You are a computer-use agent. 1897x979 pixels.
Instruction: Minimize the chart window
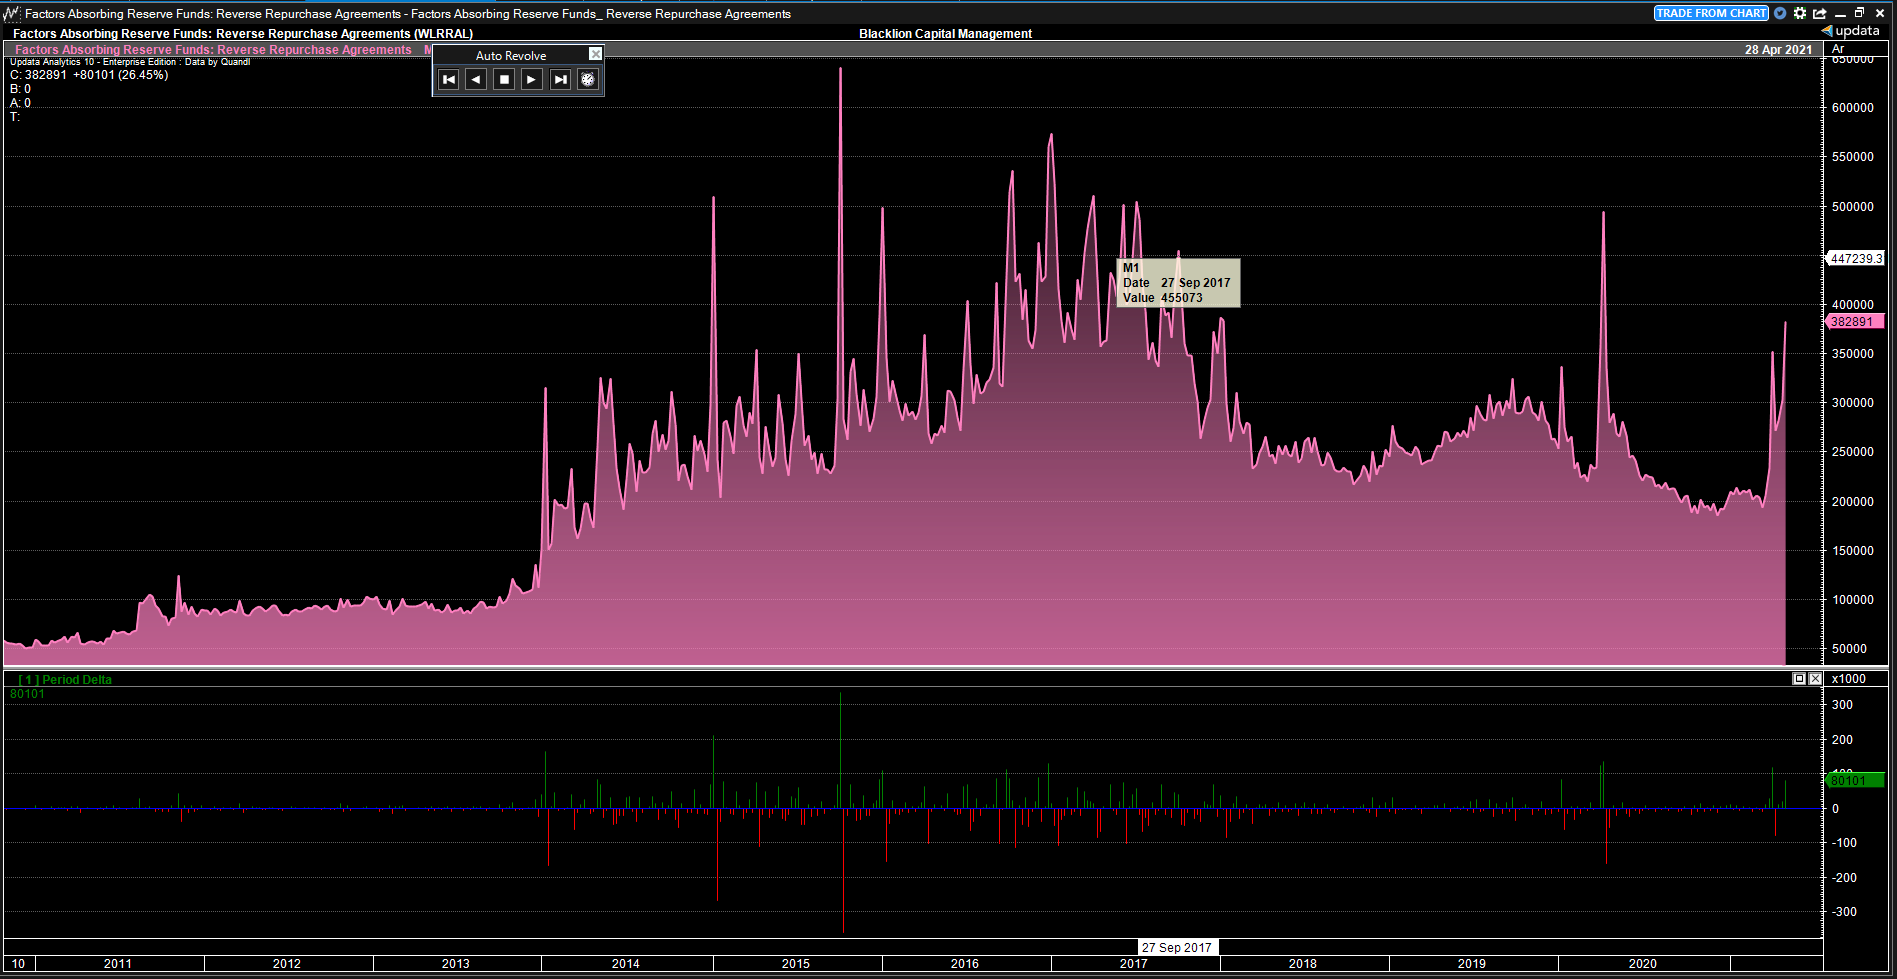click(1840, 13)
